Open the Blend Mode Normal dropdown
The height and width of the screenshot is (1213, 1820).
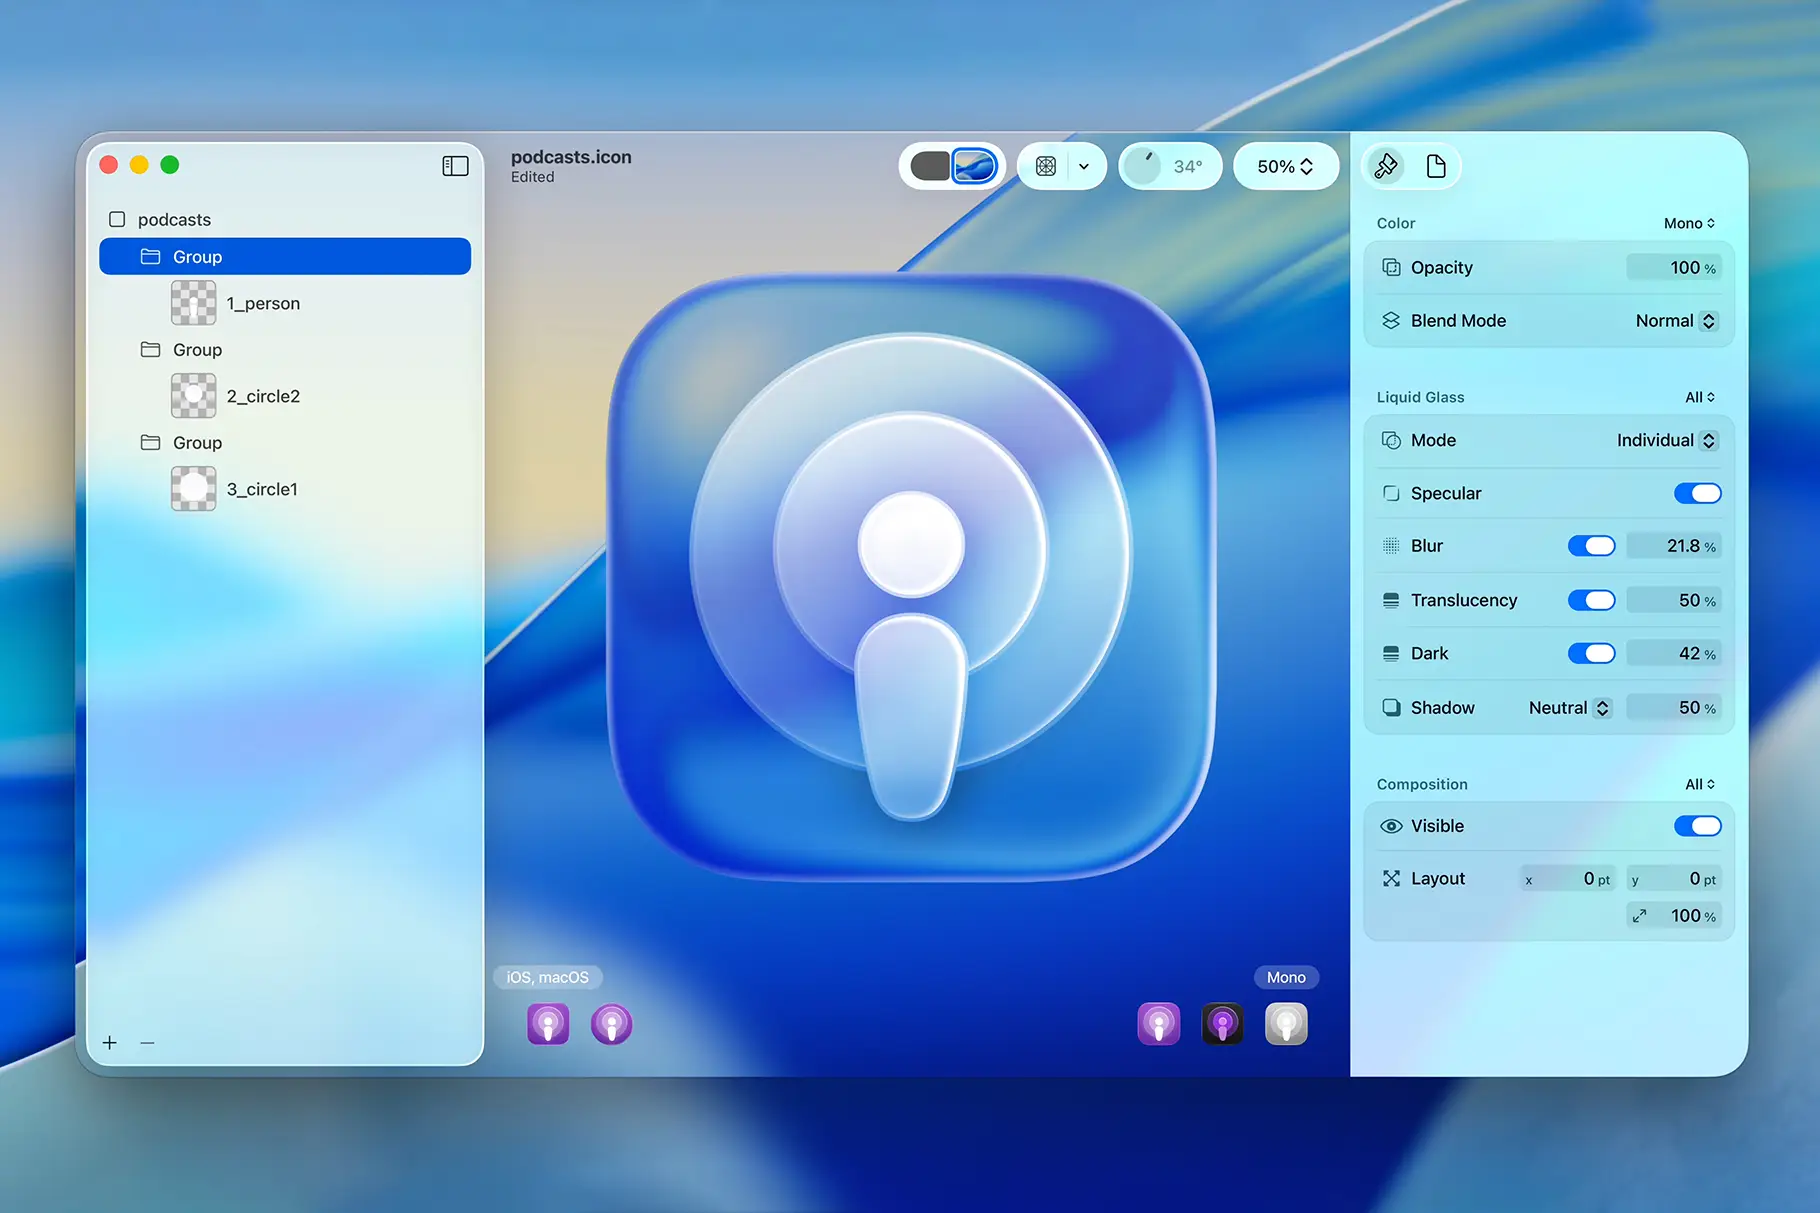point(1677,321)
